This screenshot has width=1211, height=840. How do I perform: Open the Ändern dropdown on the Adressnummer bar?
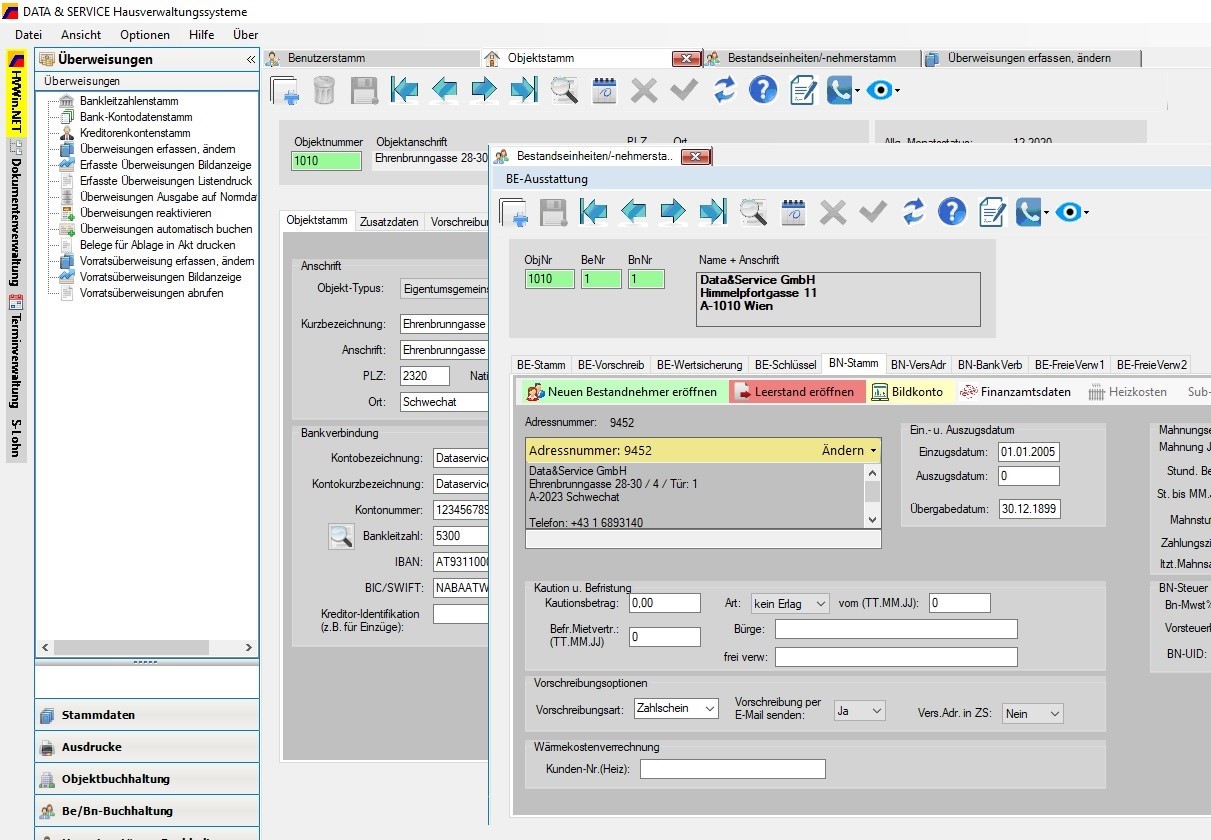[849, 451]
